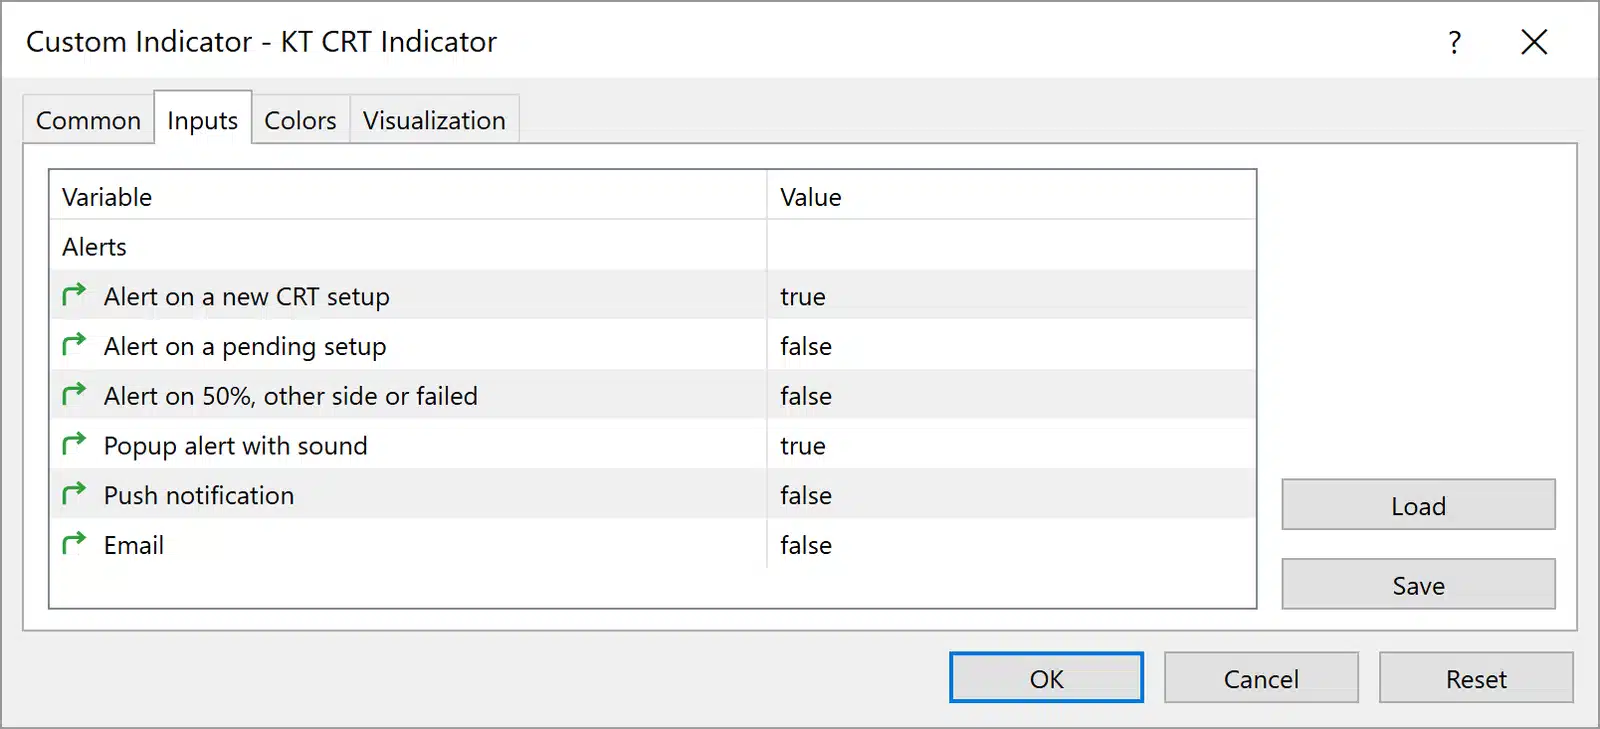Select the Alert on a new CRT setup row label

[247, 297]
